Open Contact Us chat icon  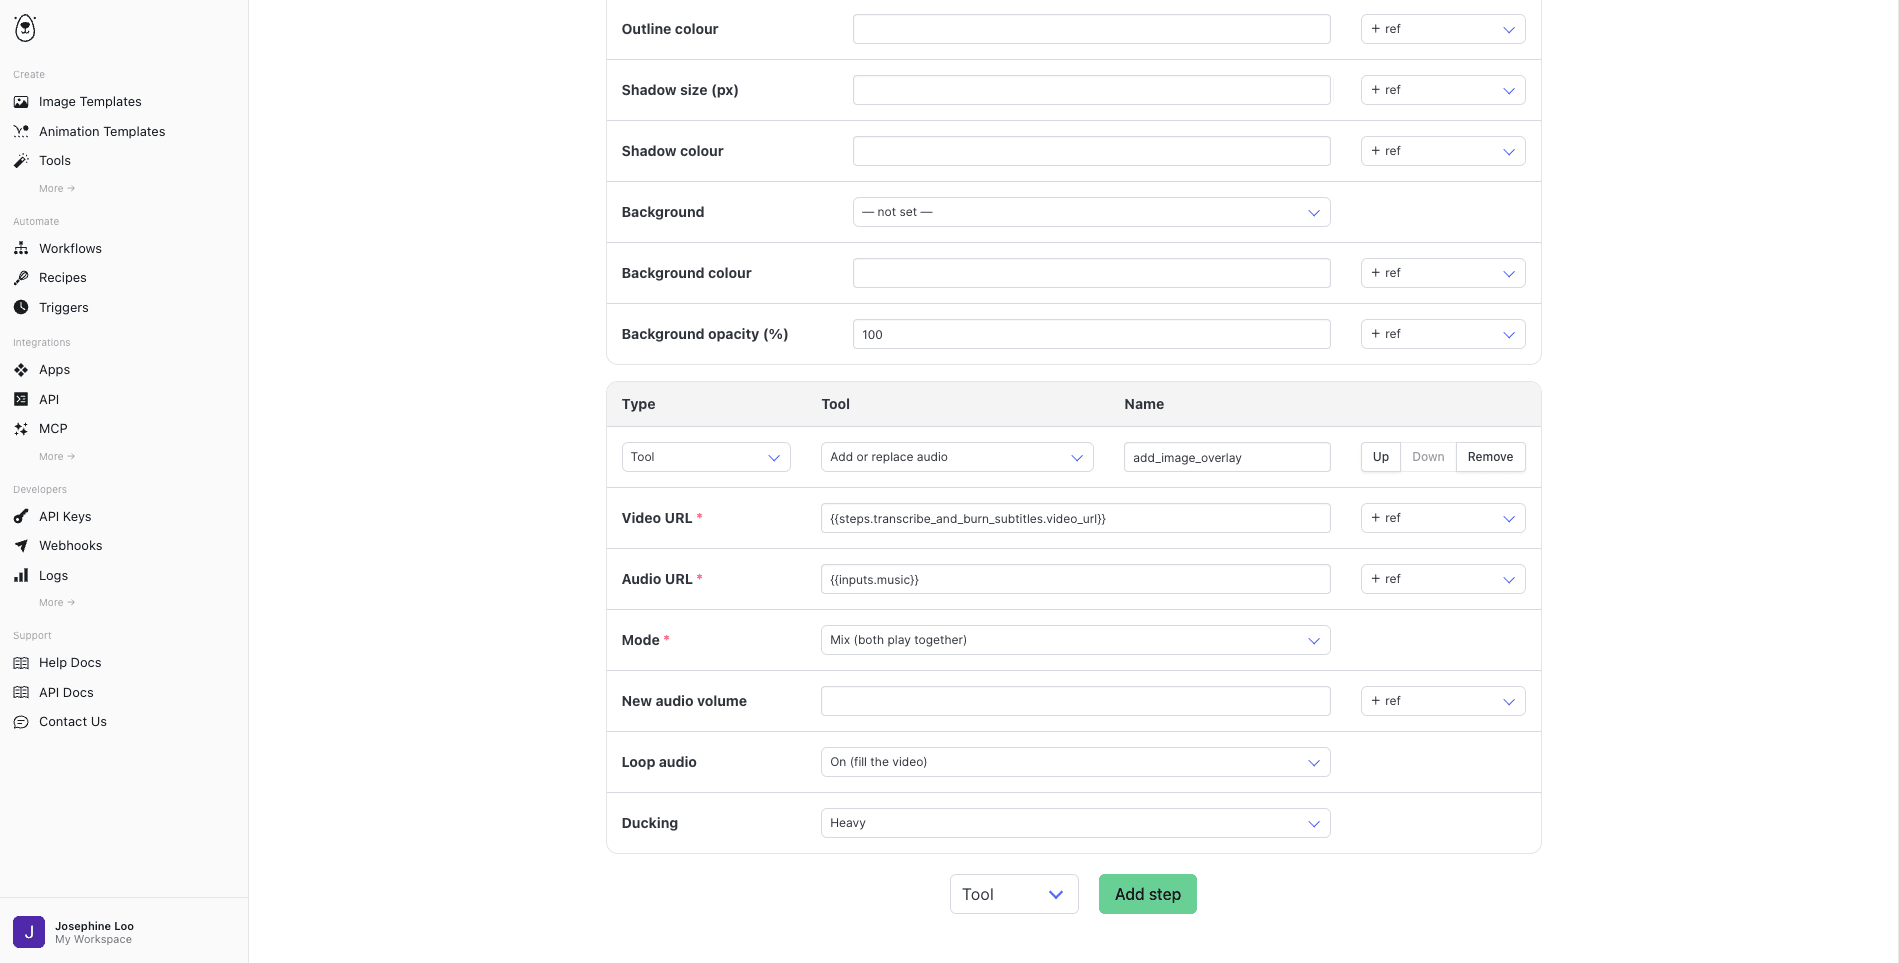(x=21, y=722)
